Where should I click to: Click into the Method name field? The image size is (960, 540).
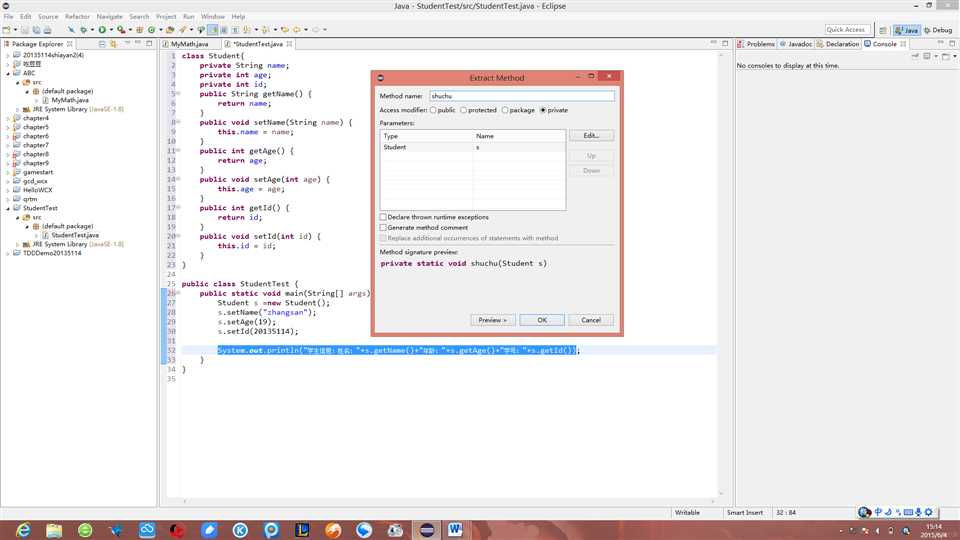click(x=521, y=96)
